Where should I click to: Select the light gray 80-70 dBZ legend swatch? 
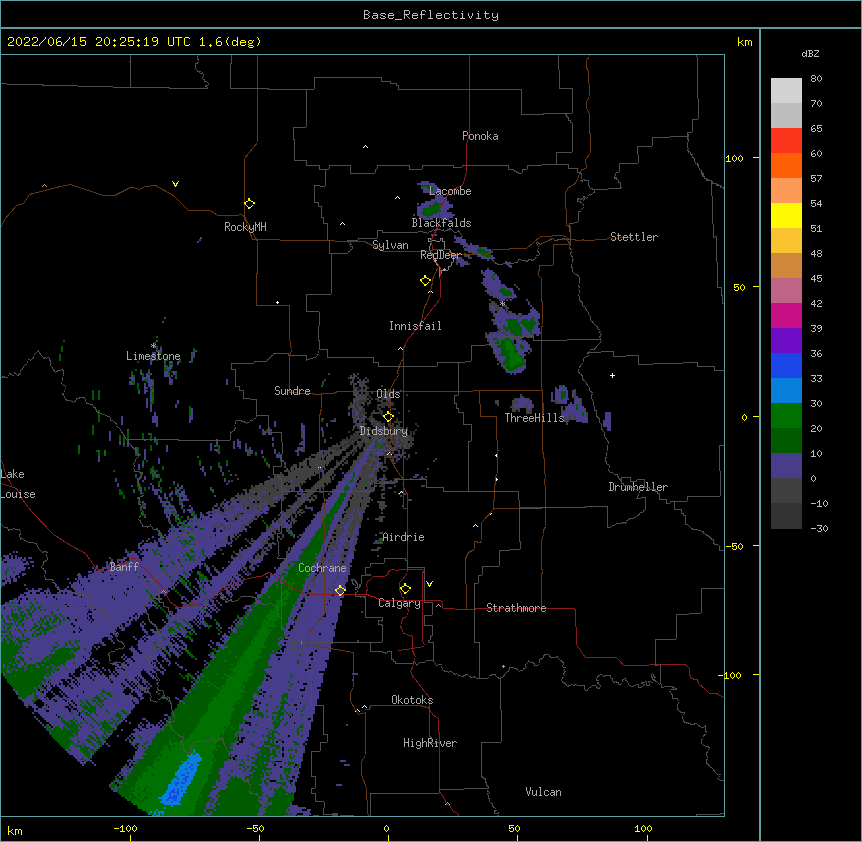[786, 91]
